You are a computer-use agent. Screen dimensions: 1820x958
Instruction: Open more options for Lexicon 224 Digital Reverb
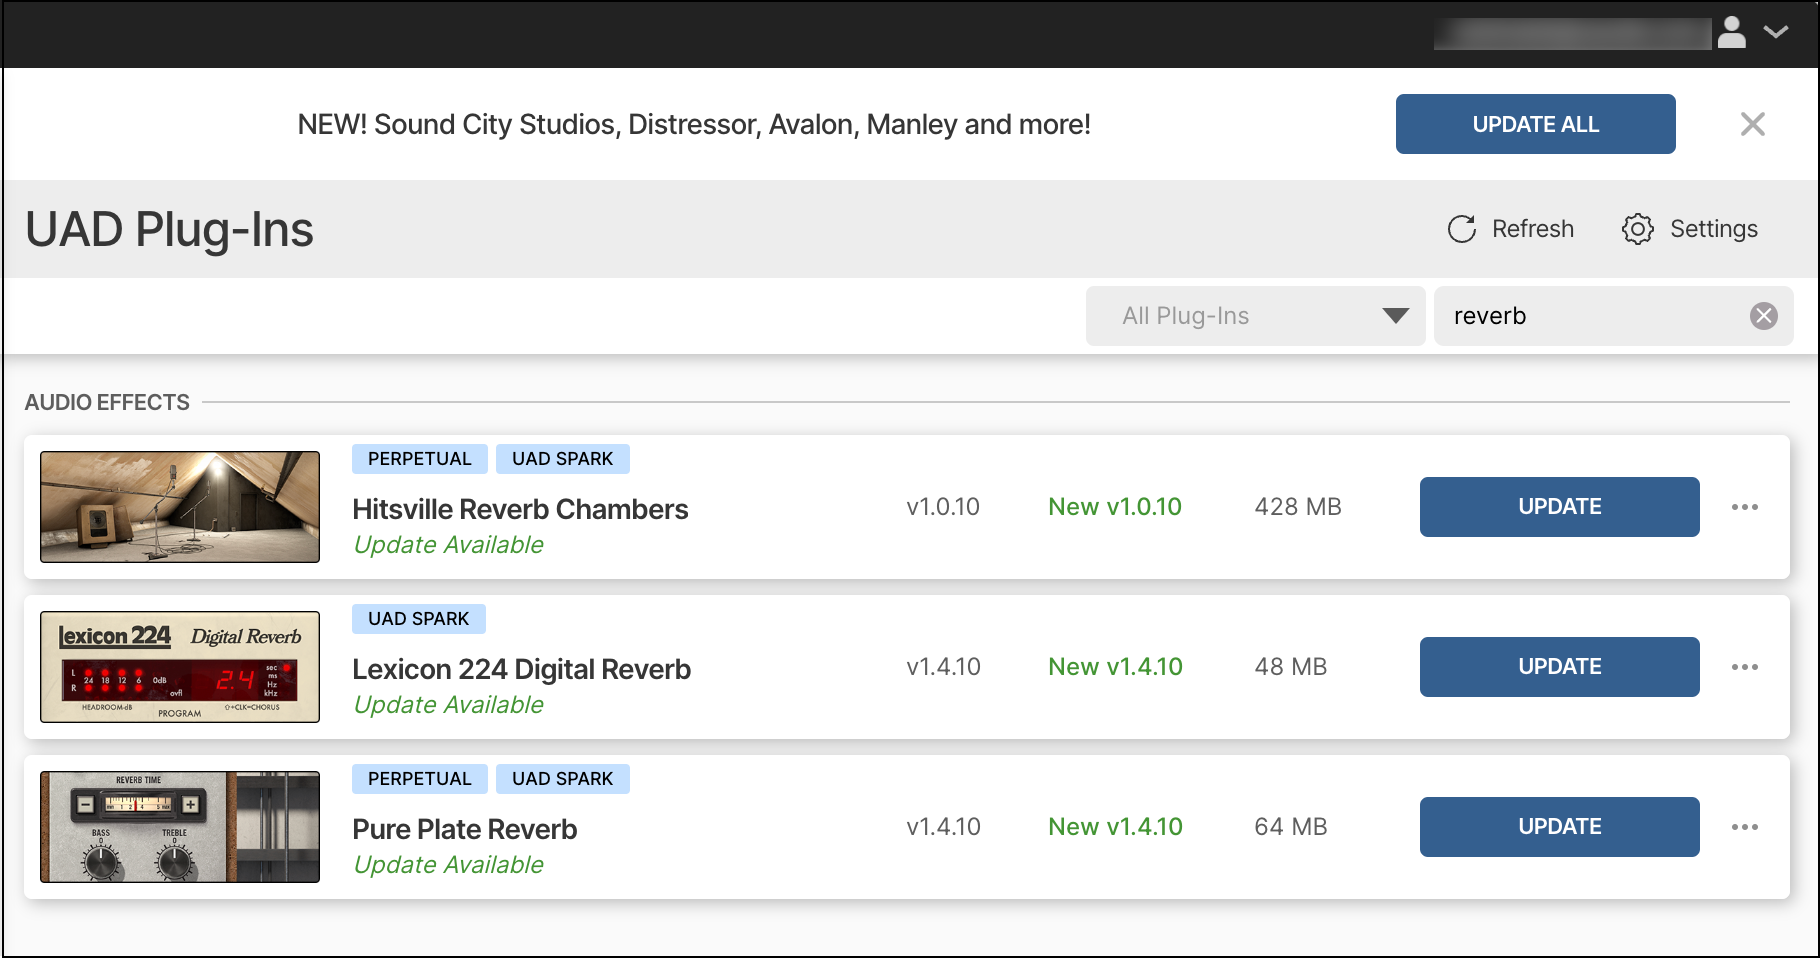[x=1745, y=667]
